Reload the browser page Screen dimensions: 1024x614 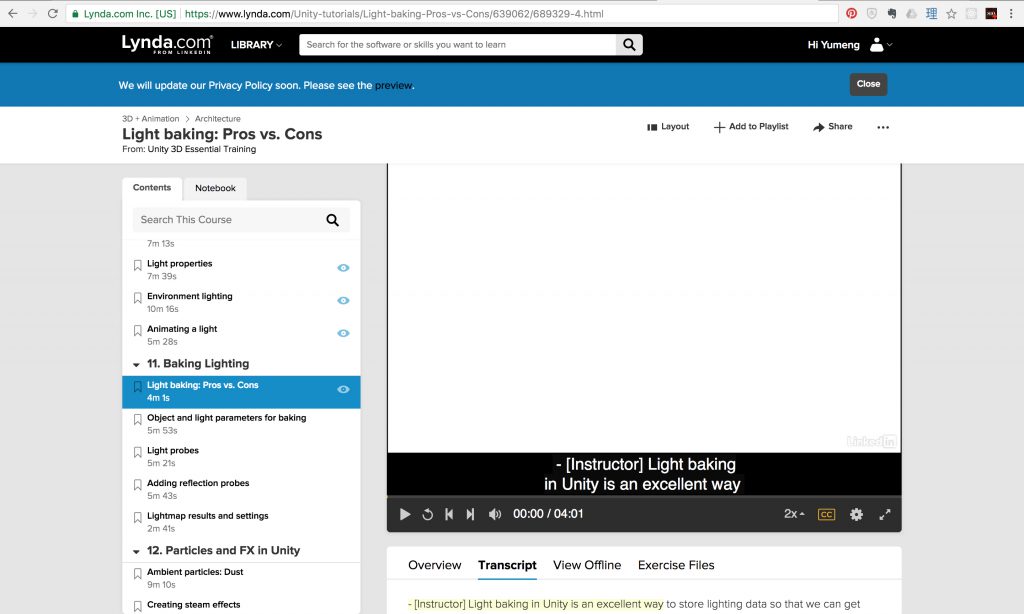click(53, 13)
